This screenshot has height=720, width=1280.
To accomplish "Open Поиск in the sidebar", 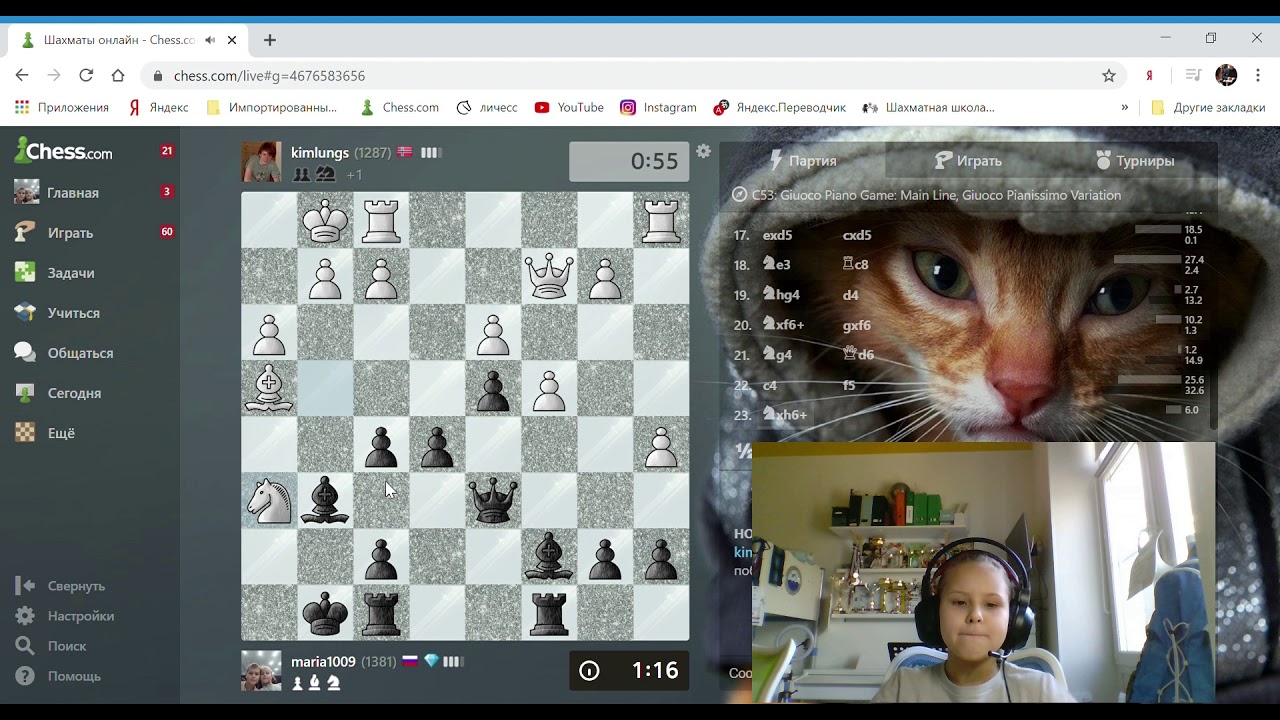I will (66, 646).
